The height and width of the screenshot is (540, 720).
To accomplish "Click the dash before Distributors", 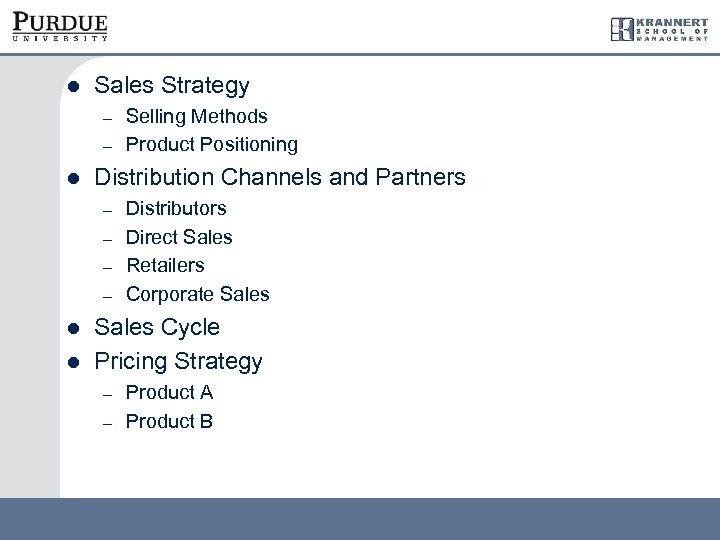I will pos(104,209).
